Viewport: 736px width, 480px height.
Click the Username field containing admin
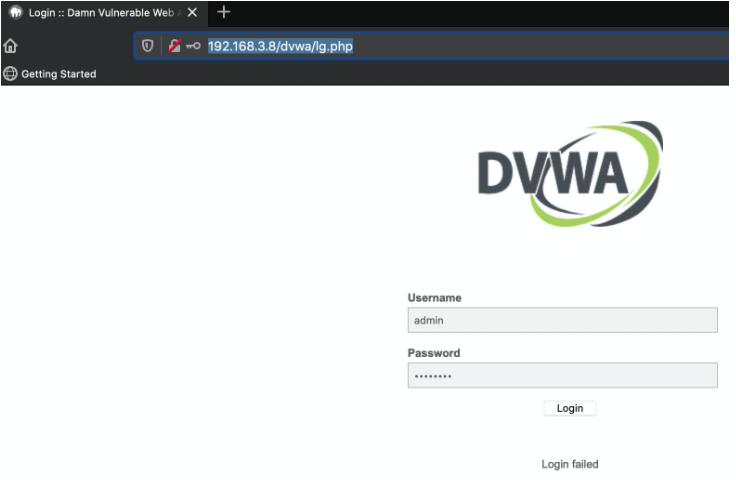[x=562, y=320]
